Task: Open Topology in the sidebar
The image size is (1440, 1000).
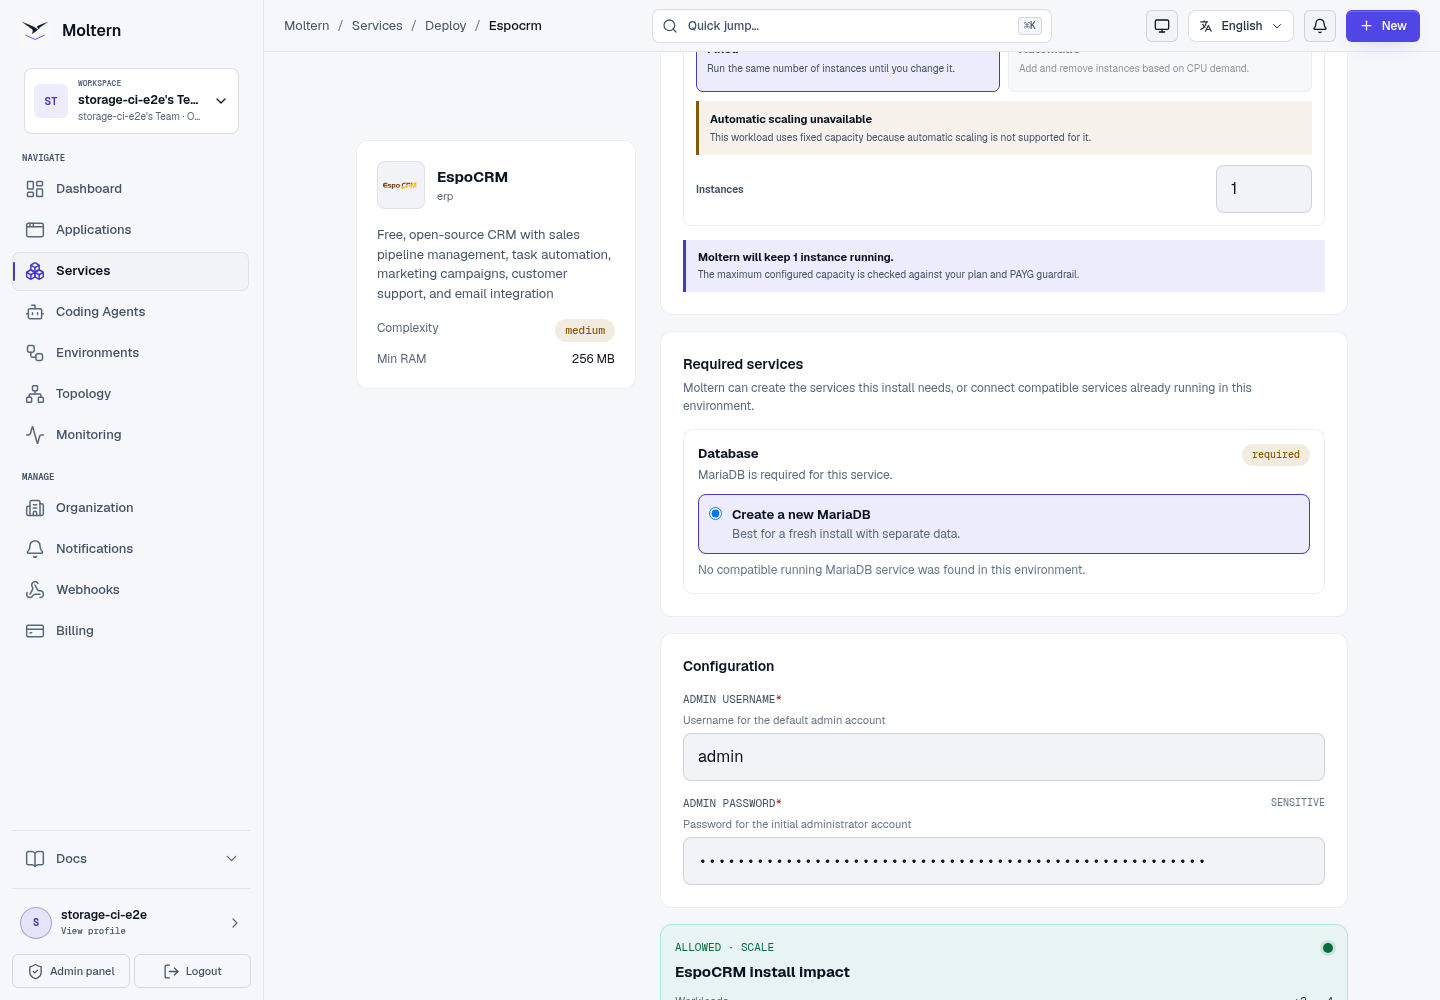Action: pos(131,394)
